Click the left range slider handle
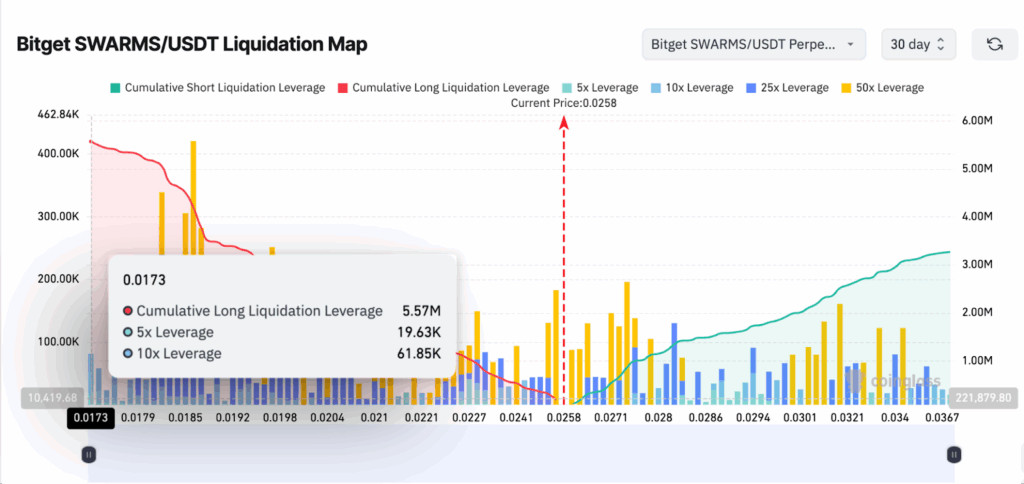The height and width of the screenshot is (484, 1024). tap(89, 455)
